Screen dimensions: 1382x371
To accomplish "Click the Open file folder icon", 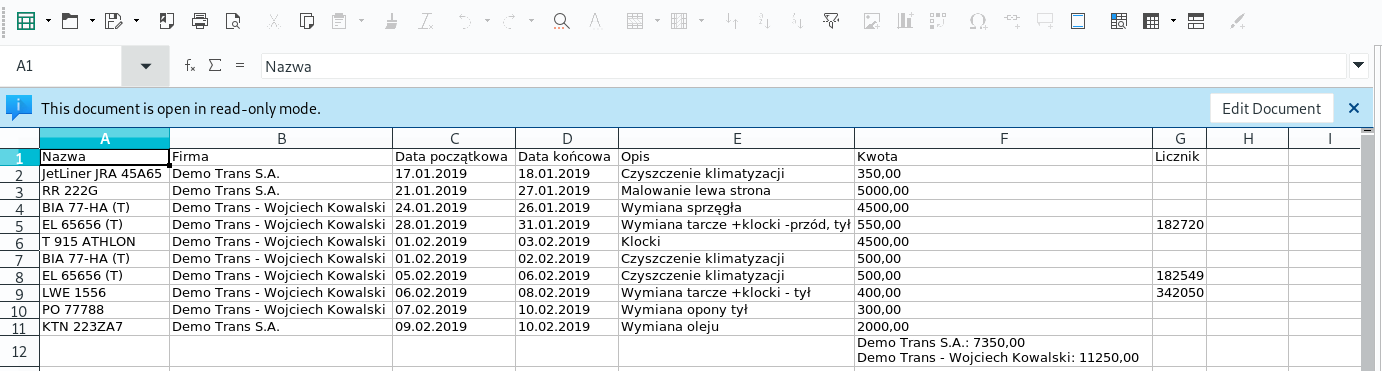I will point(70,20).
